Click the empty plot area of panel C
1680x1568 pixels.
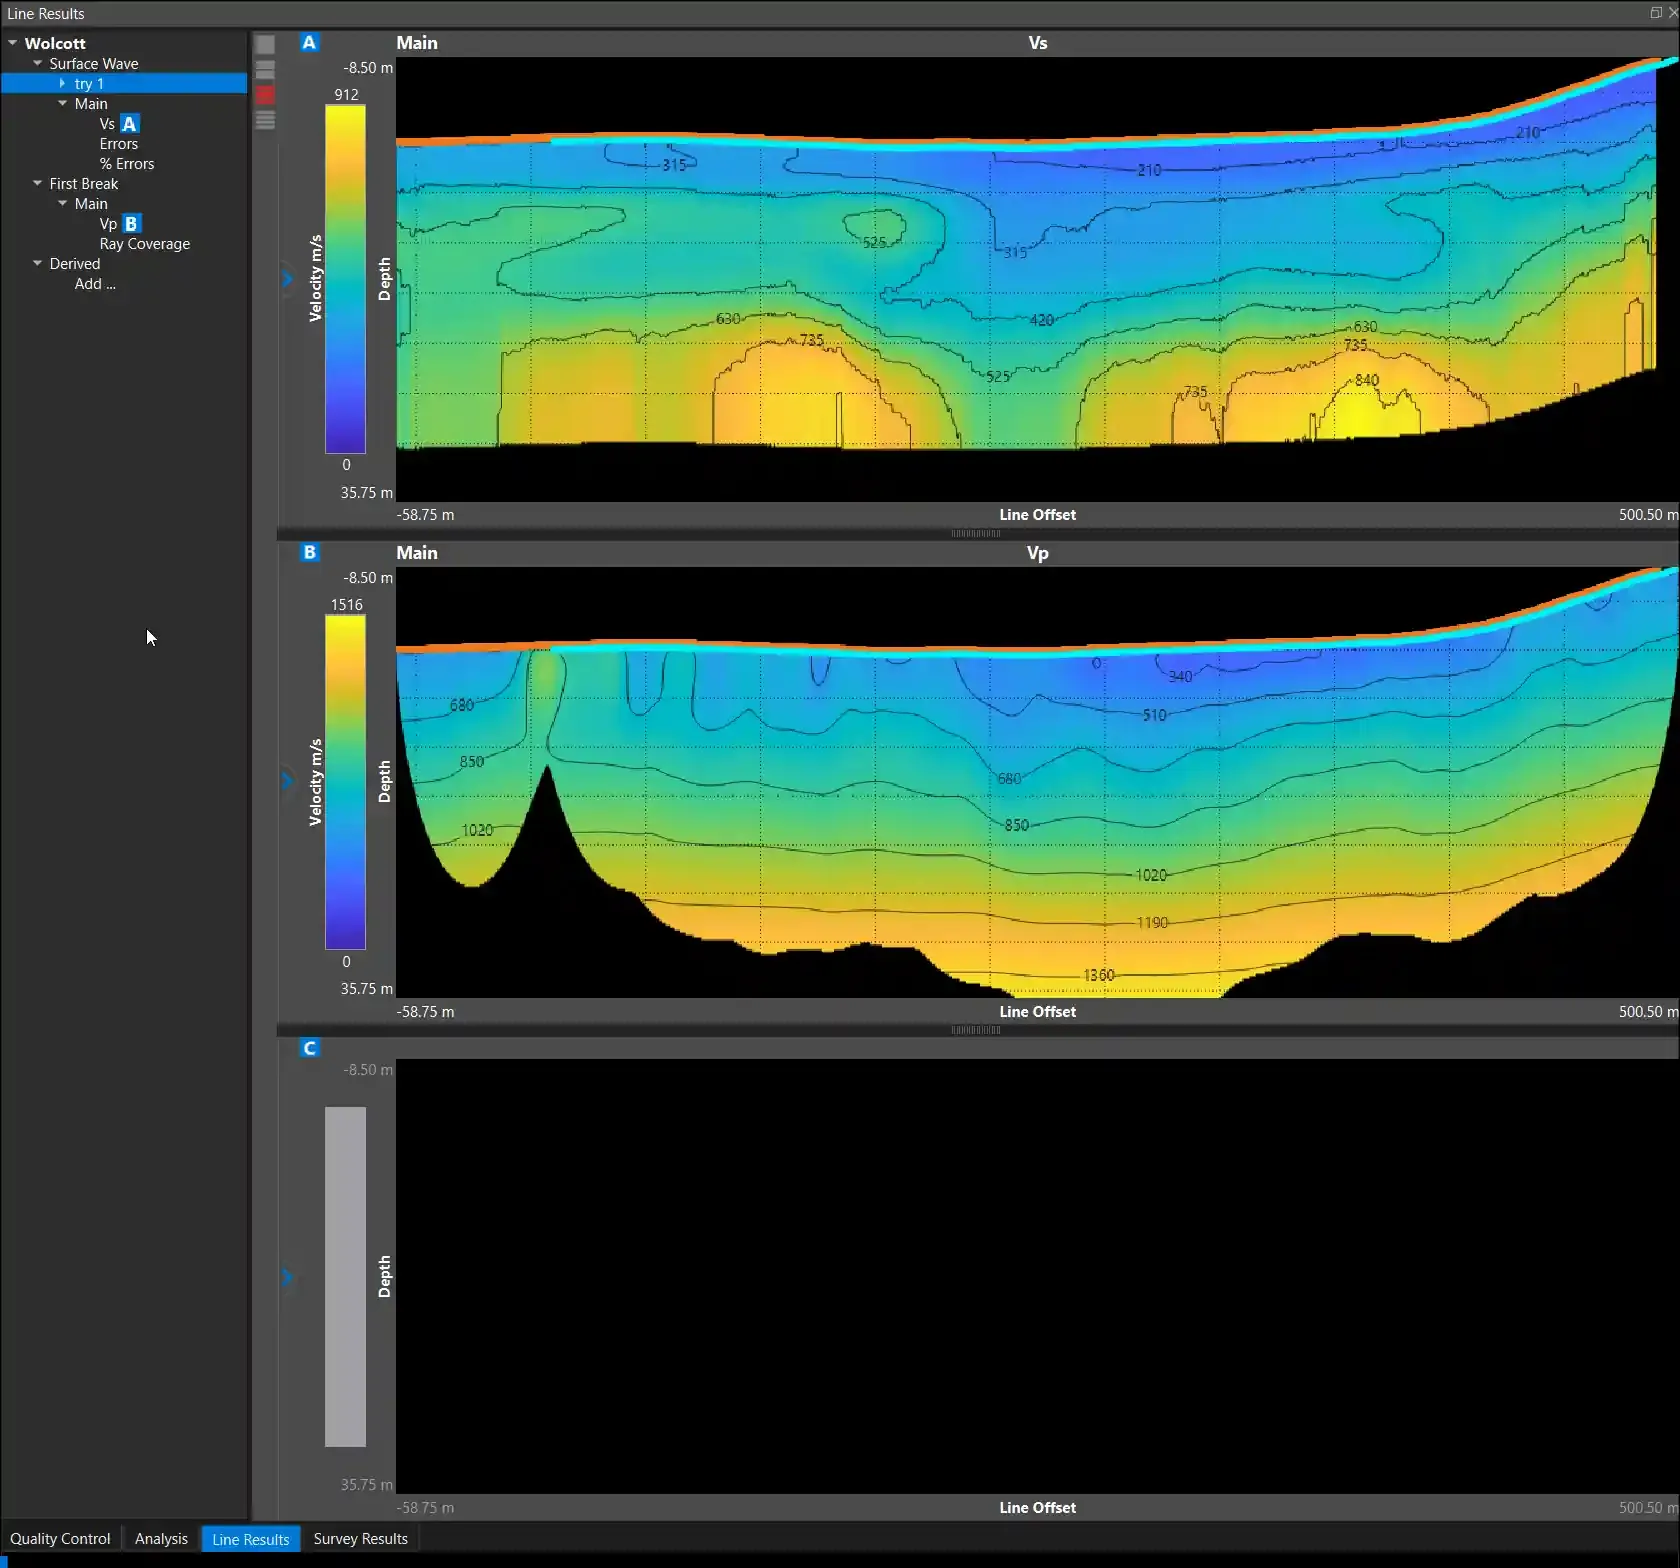click(1037, 1276)
